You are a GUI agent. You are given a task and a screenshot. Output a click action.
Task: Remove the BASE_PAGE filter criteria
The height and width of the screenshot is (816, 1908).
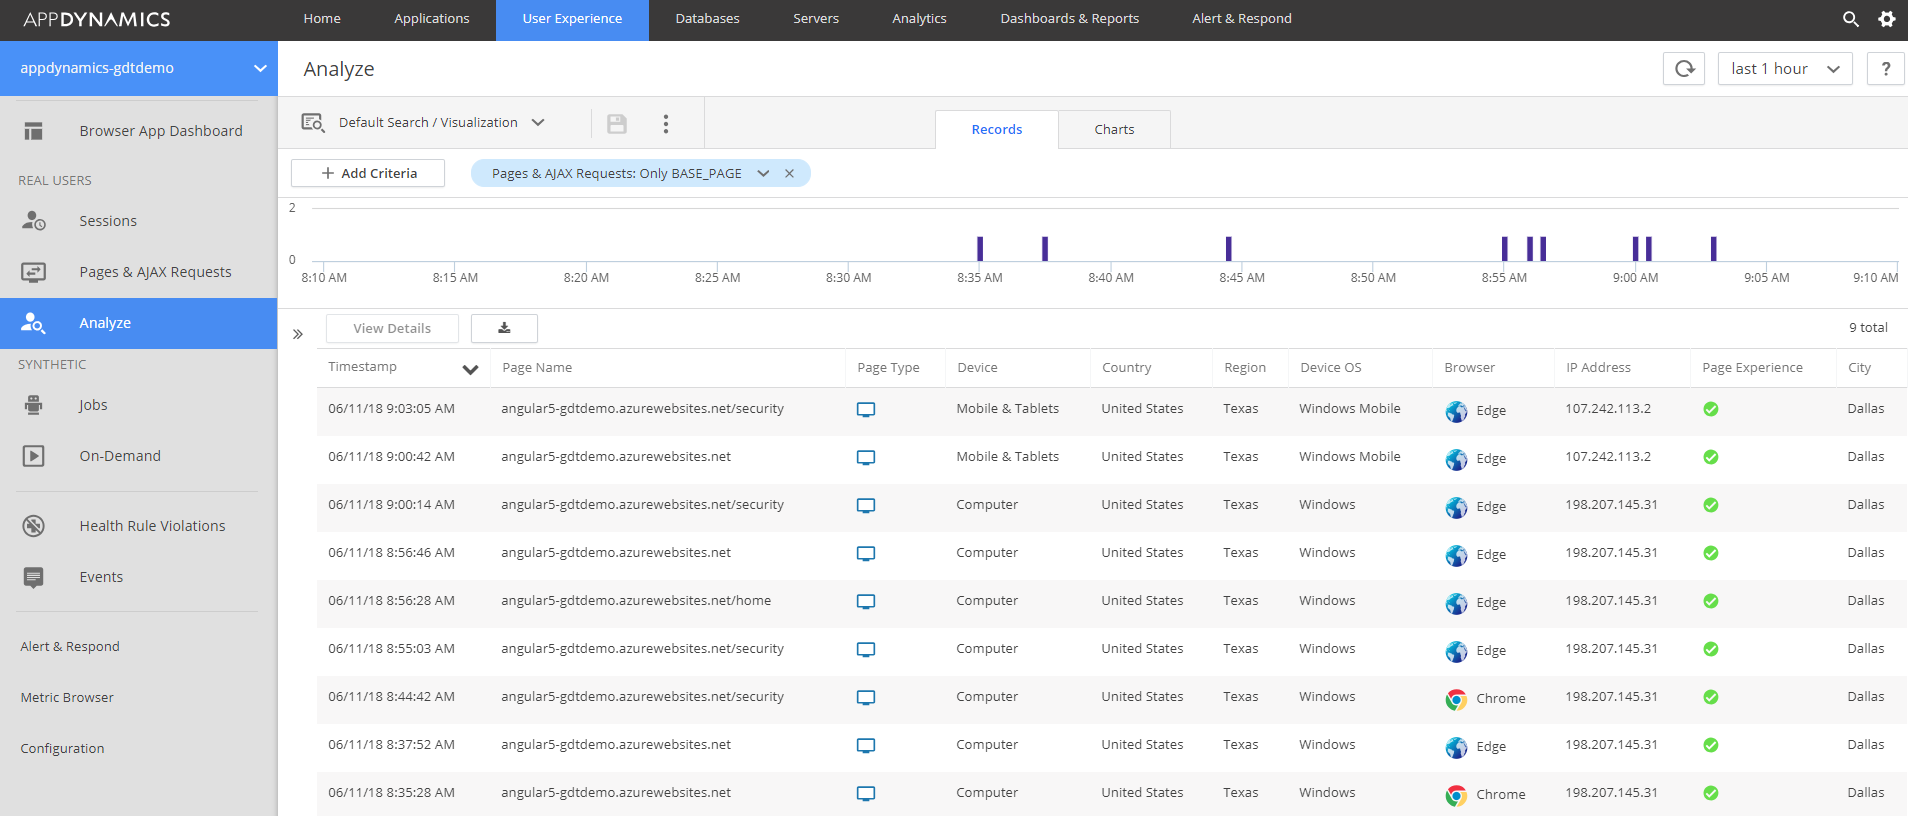tap(790, 173)
